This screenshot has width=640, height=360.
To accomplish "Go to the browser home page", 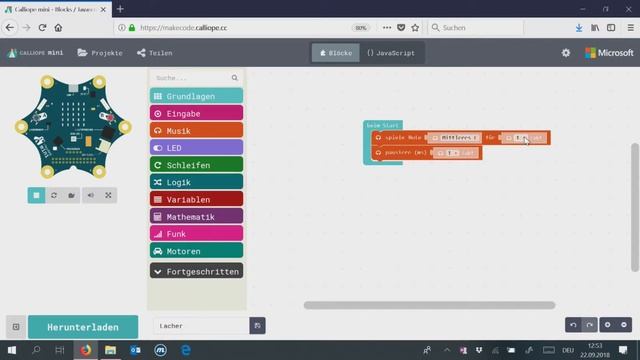I will 58,28.
